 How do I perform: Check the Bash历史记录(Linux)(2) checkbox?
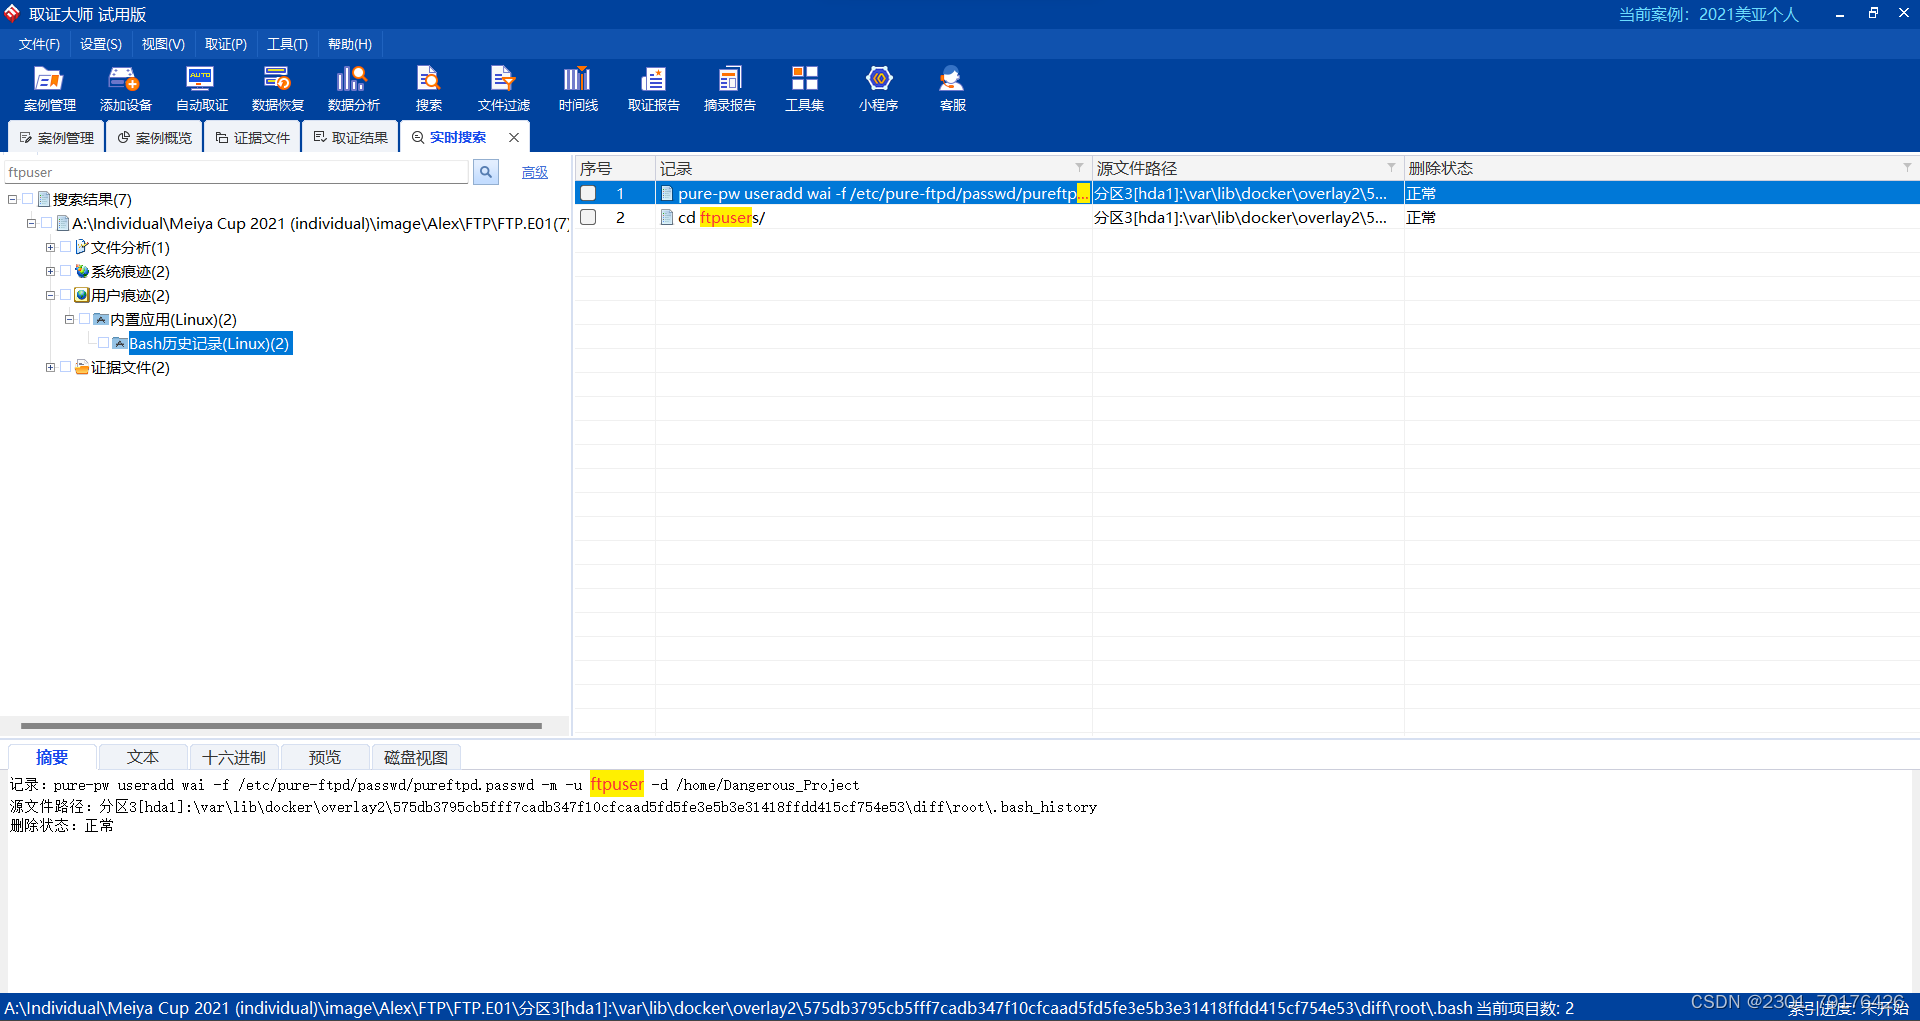pos(104,343)
